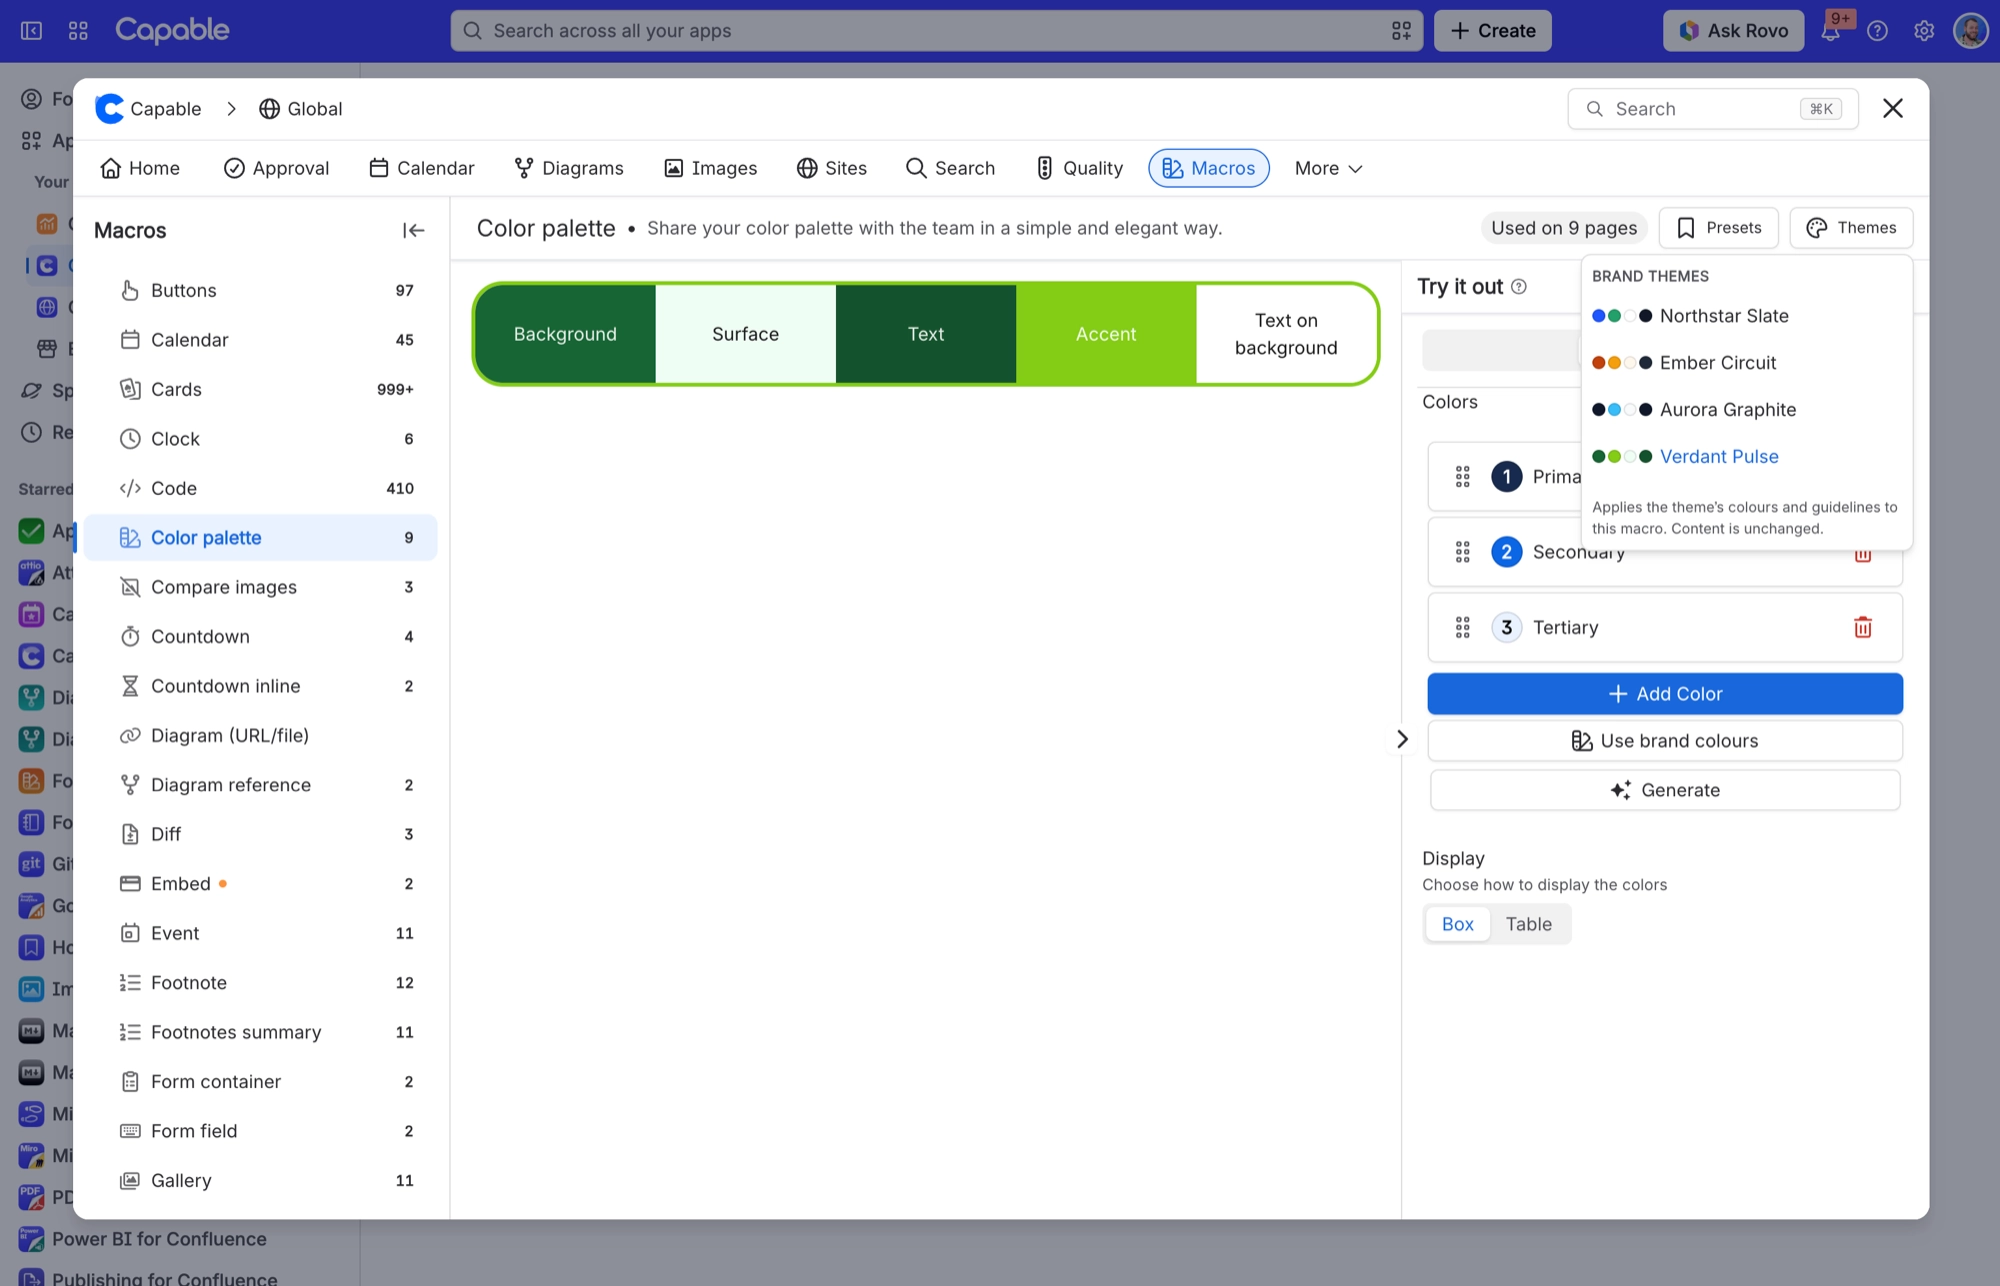Open the Compare images macro

[261, 587]
